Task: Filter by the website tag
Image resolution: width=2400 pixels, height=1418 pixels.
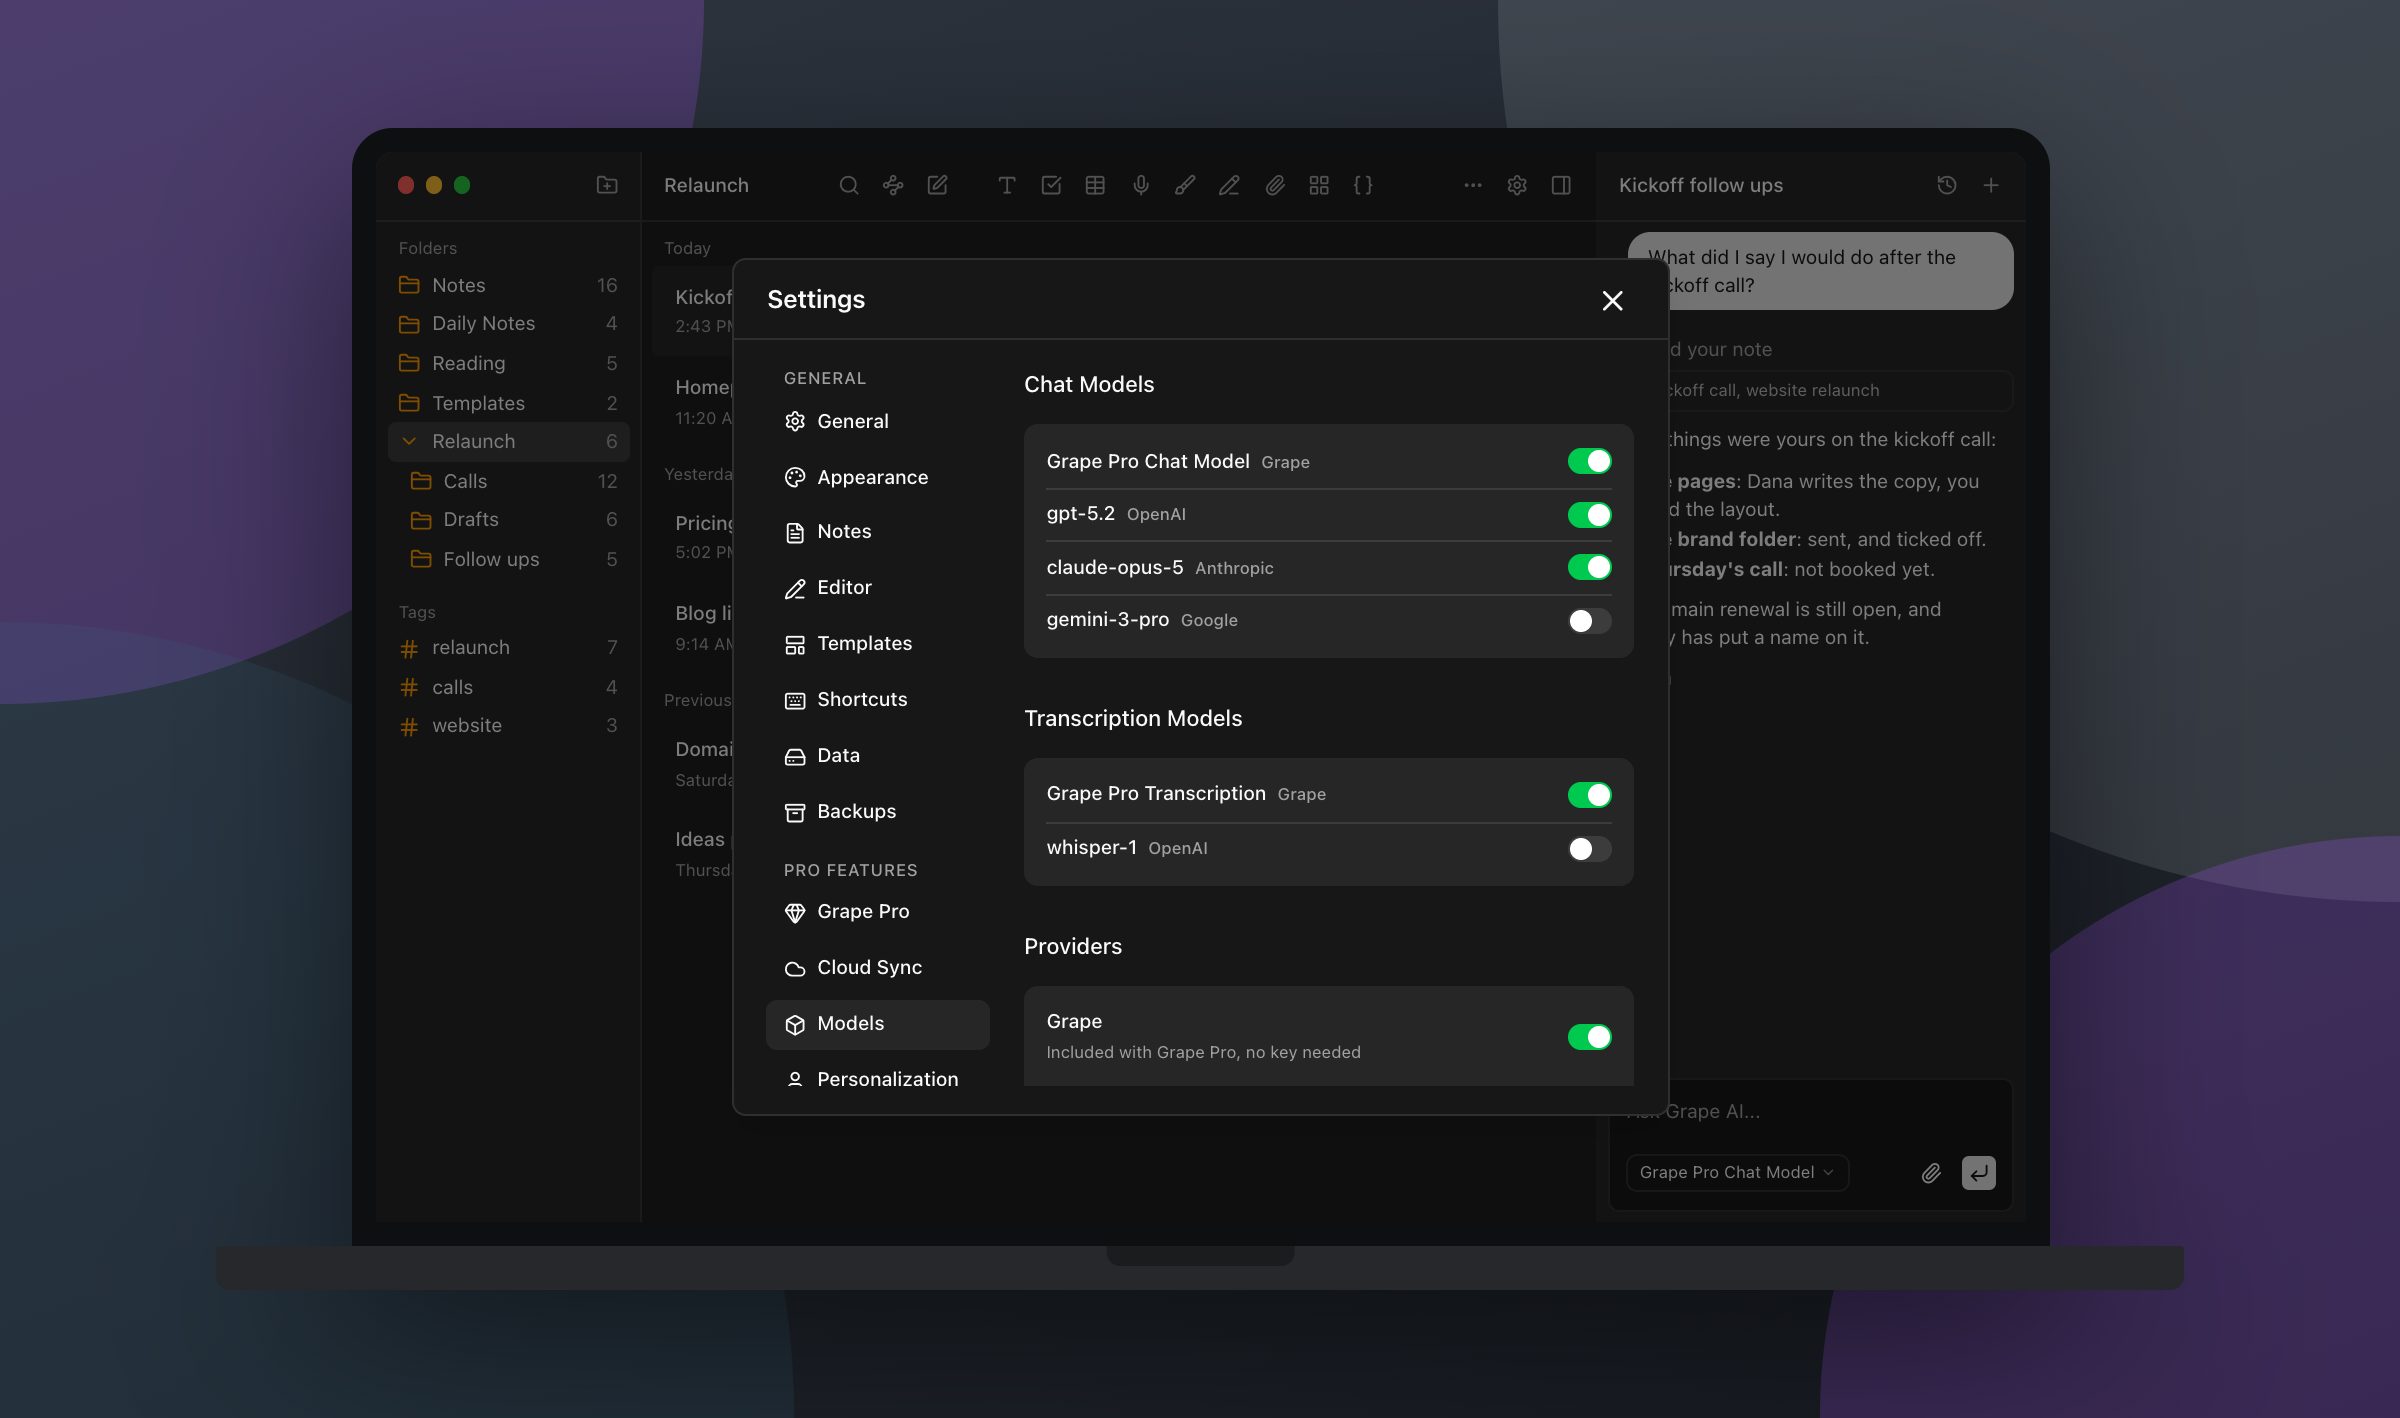Action: pos(508,725)
